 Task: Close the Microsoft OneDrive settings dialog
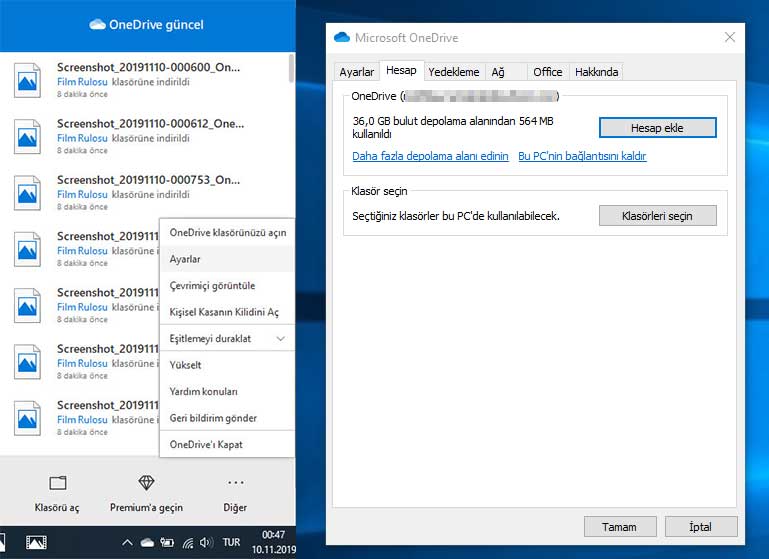(x=730, y=37)
